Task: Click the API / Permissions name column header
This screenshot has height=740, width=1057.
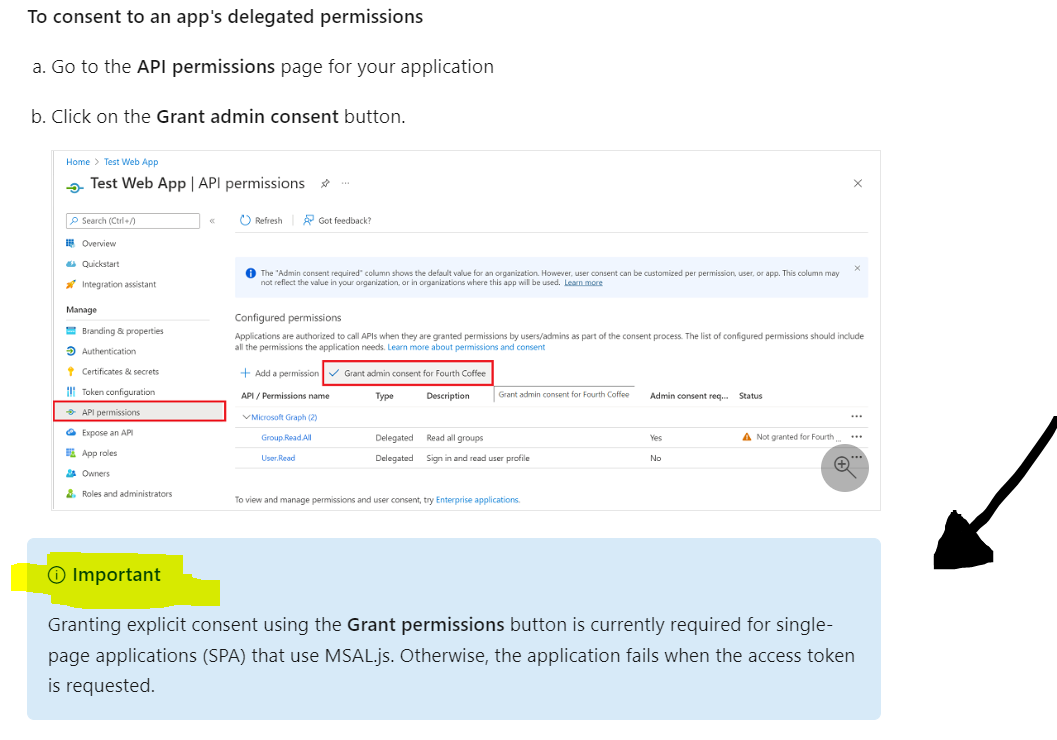Action: coord(285,396)
